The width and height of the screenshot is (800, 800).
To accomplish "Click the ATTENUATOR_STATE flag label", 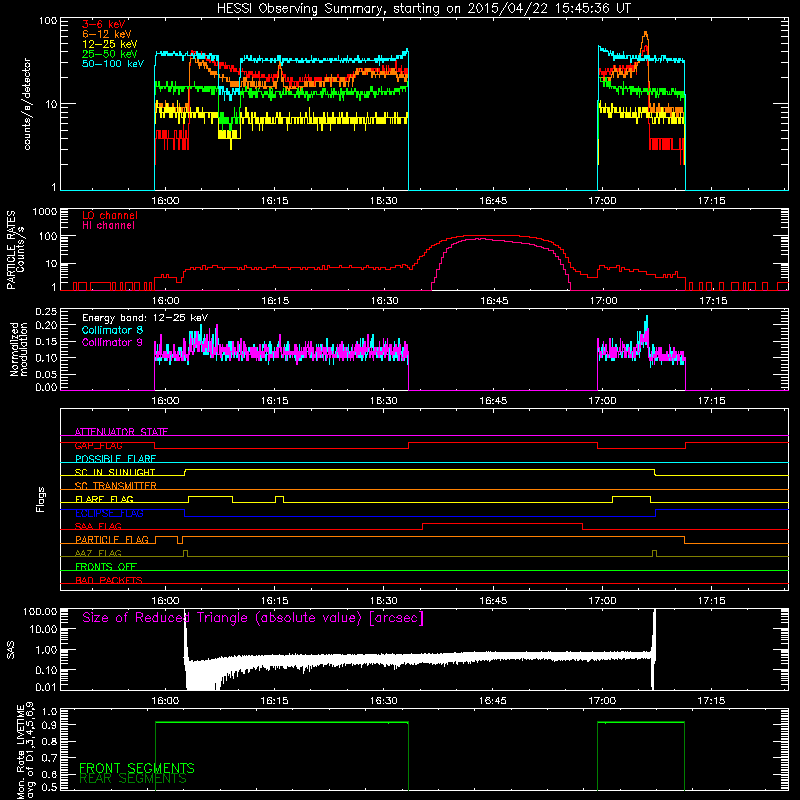I will (x=121, y=432).
